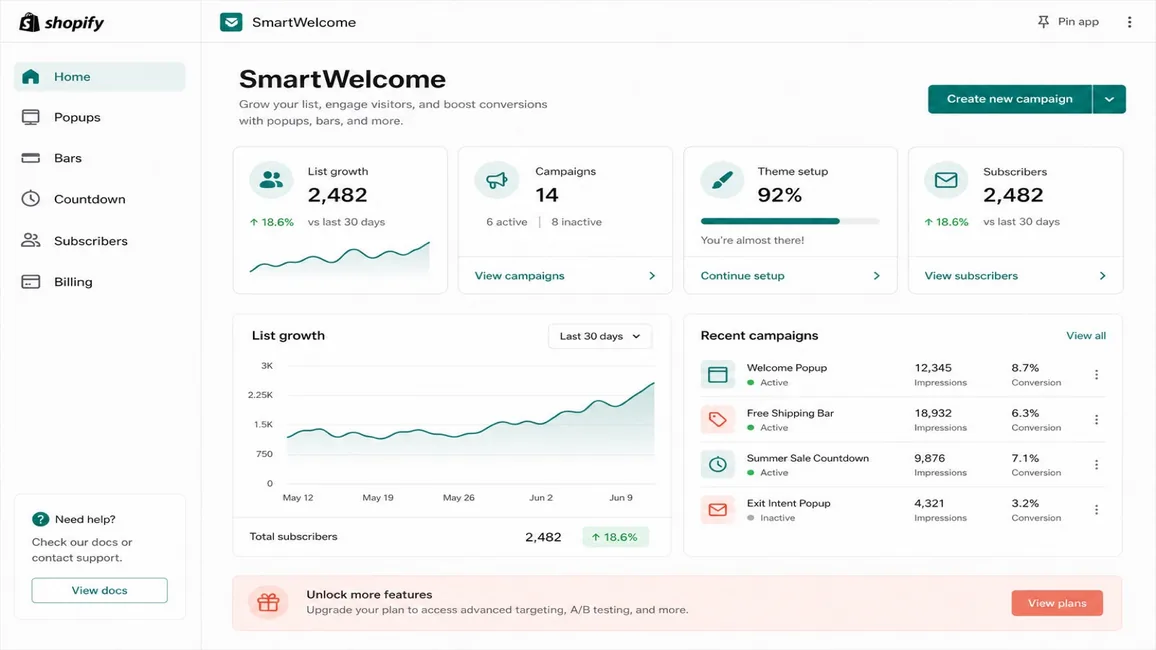
Task: Click the 8.7% conversion value
Action: pos(1026,368)
